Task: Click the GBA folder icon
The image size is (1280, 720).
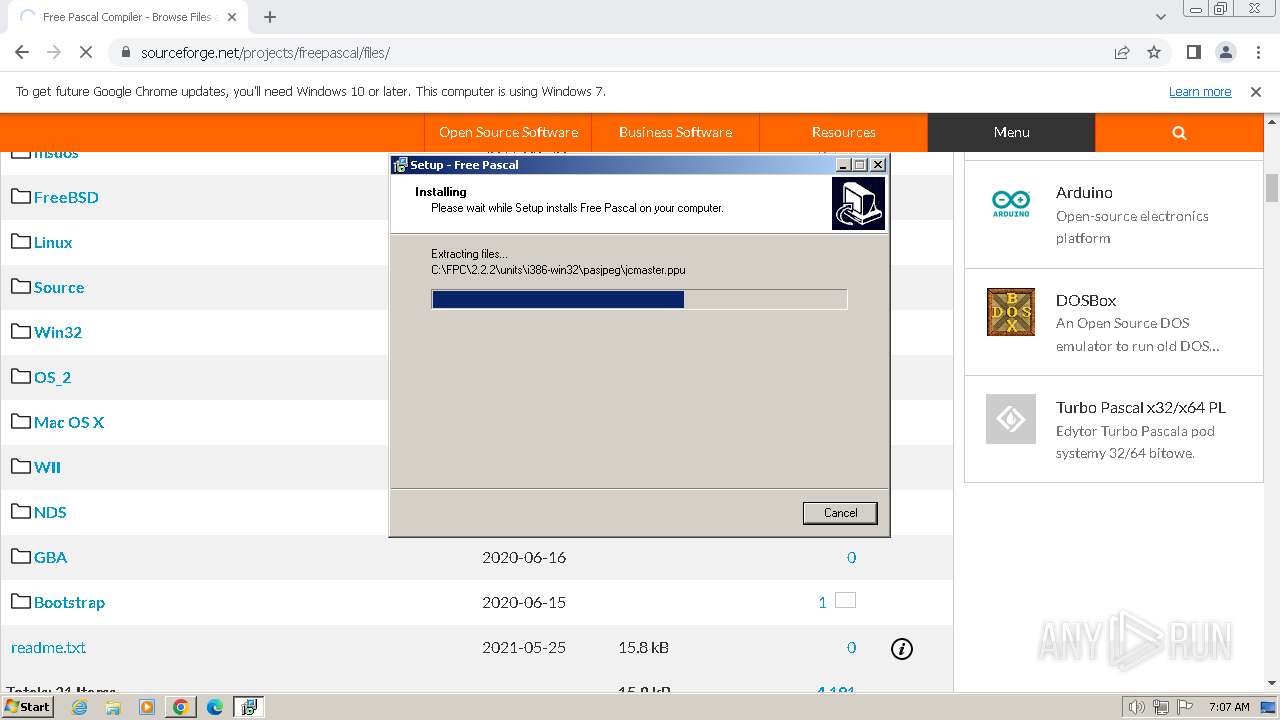Action: (21, 556)
